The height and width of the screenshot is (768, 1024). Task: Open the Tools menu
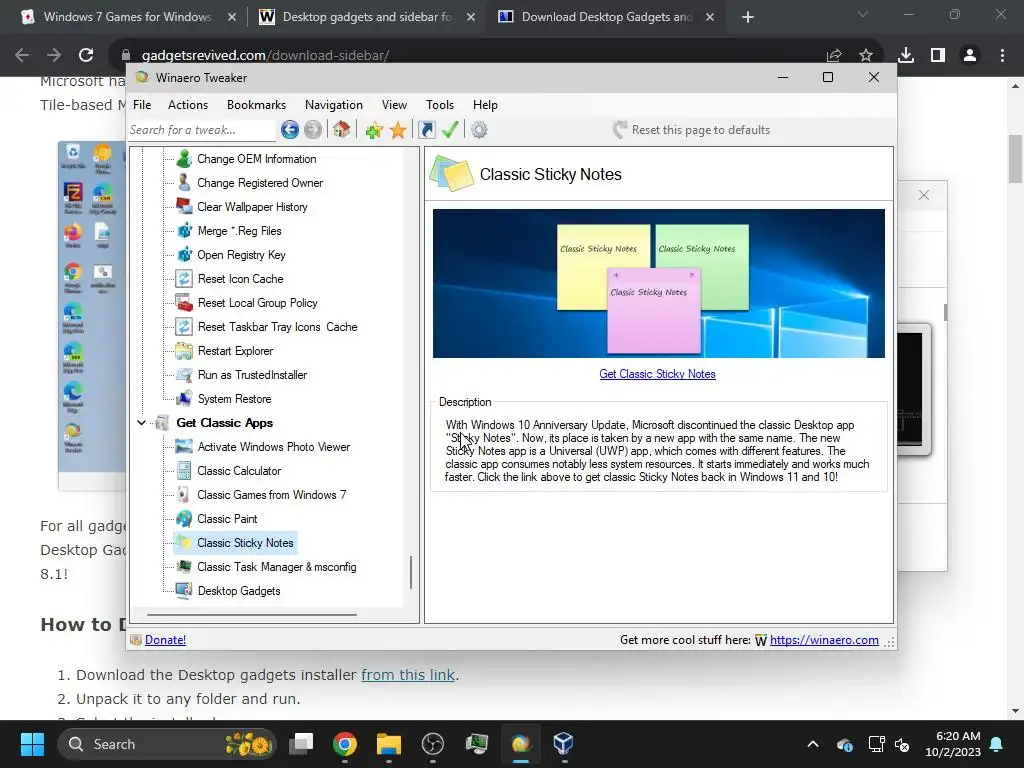pyautogui.click(x=440, y=104)
